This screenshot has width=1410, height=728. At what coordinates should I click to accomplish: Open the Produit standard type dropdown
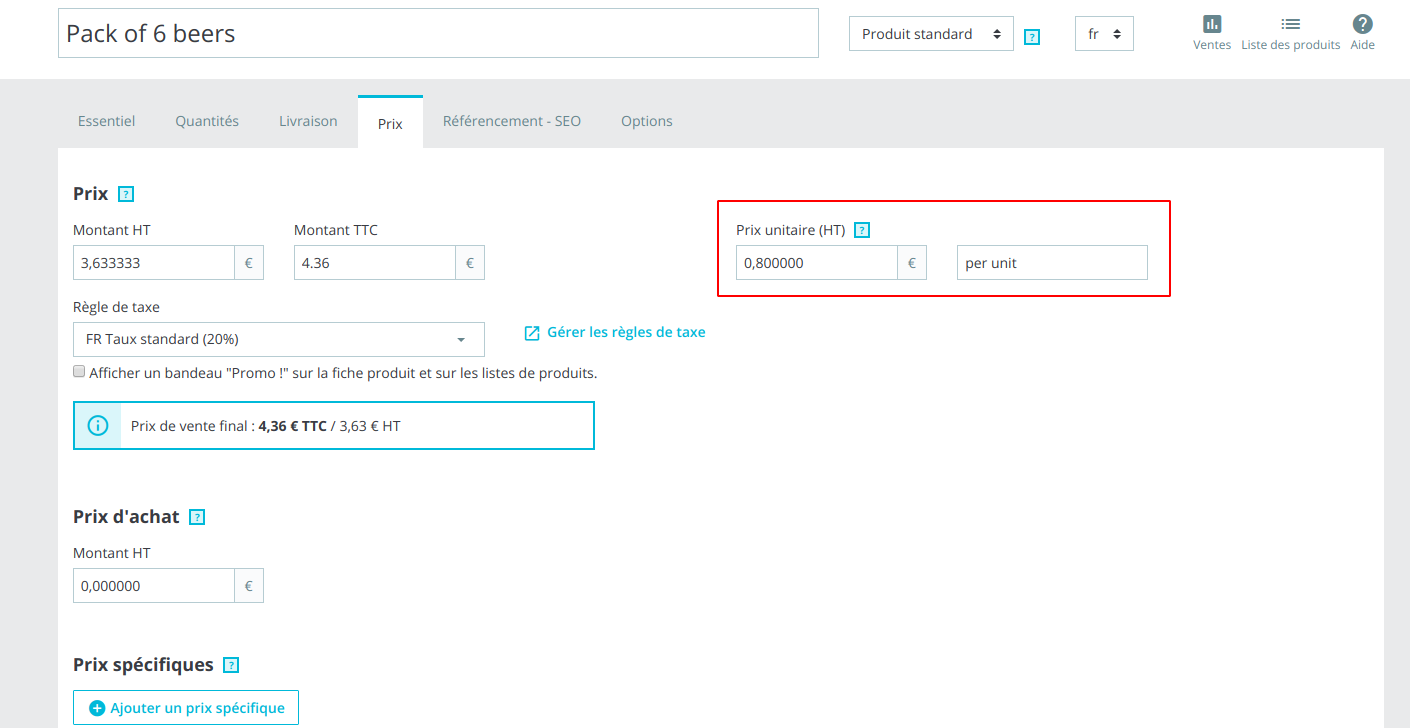[931, 34]
